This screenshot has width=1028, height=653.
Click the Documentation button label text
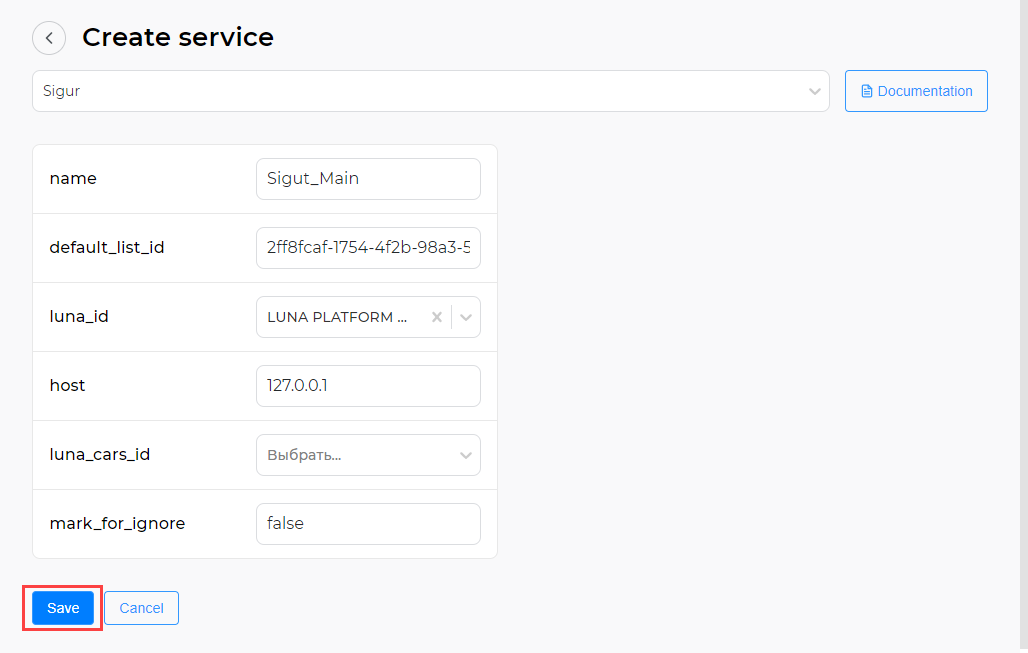[x=925, y=90]
